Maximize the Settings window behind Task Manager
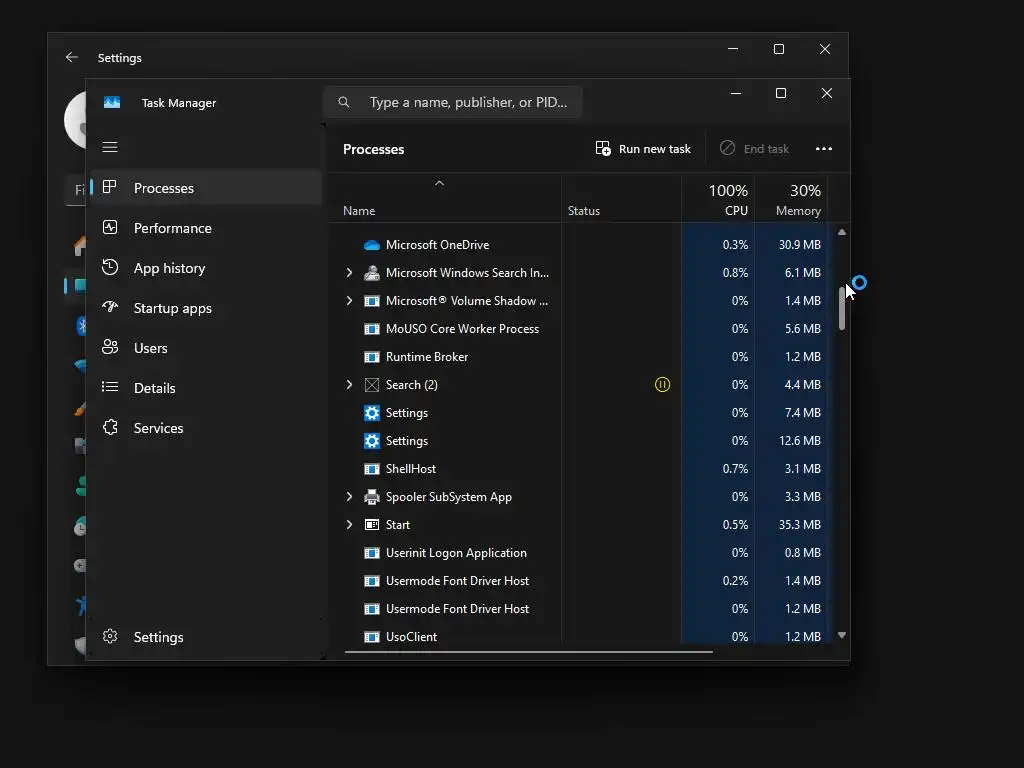This screenshot has width=1024, height=768. pyautogui.click(x=778, y=49)
